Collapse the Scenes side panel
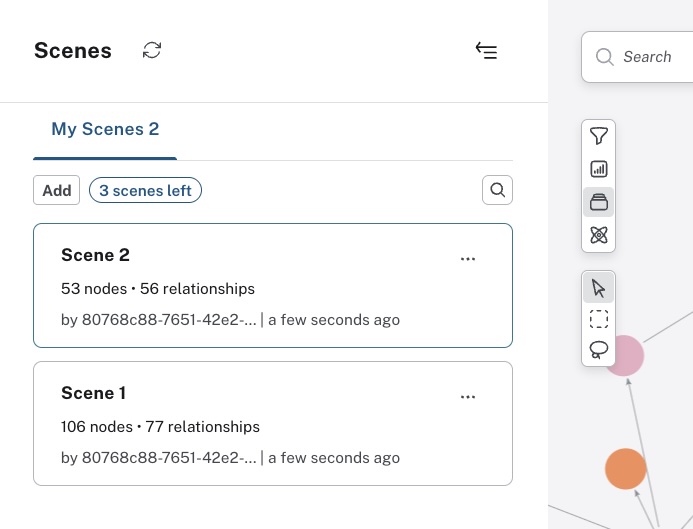The height and width of the screenshot is (529, 693). [486, 50]
